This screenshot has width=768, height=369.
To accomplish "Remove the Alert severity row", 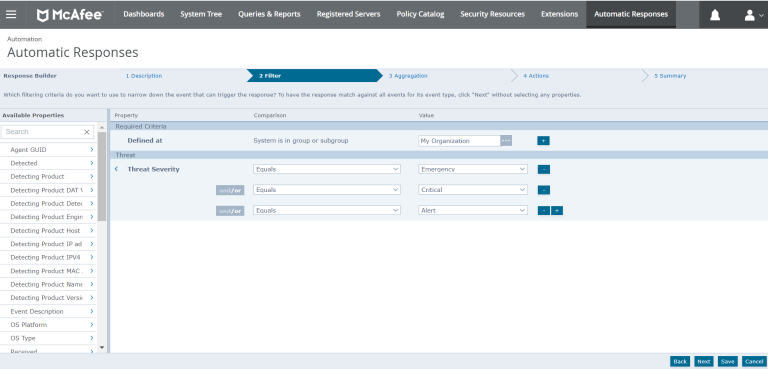I will click(x=544, y=211).
